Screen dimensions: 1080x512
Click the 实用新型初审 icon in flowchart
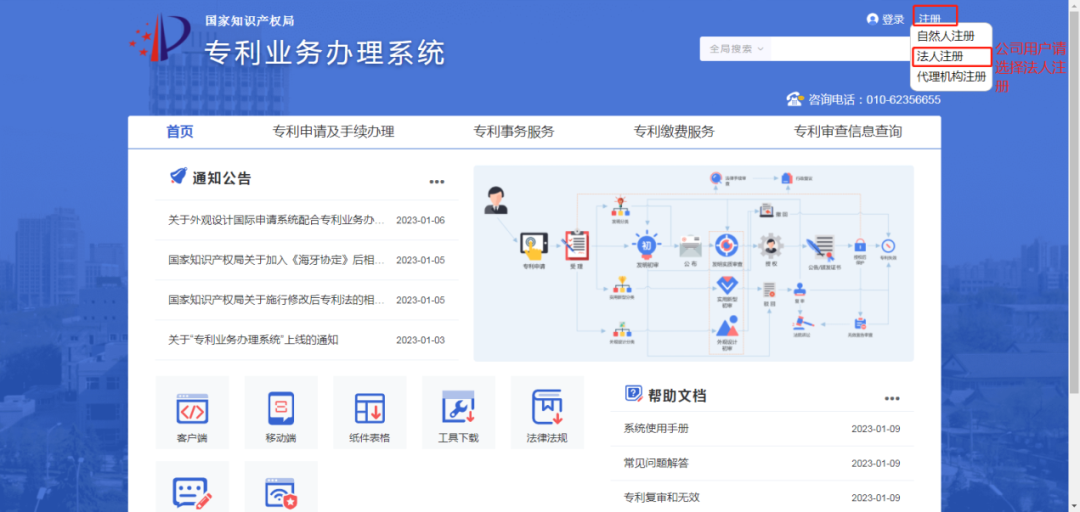[x=727, y=285]
